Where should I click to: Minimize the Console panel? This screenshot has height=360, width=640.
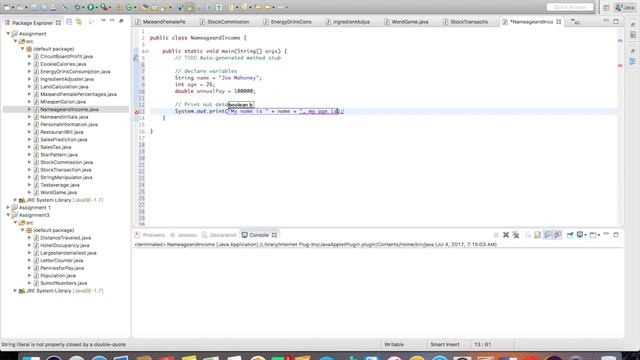click(606, 234)
